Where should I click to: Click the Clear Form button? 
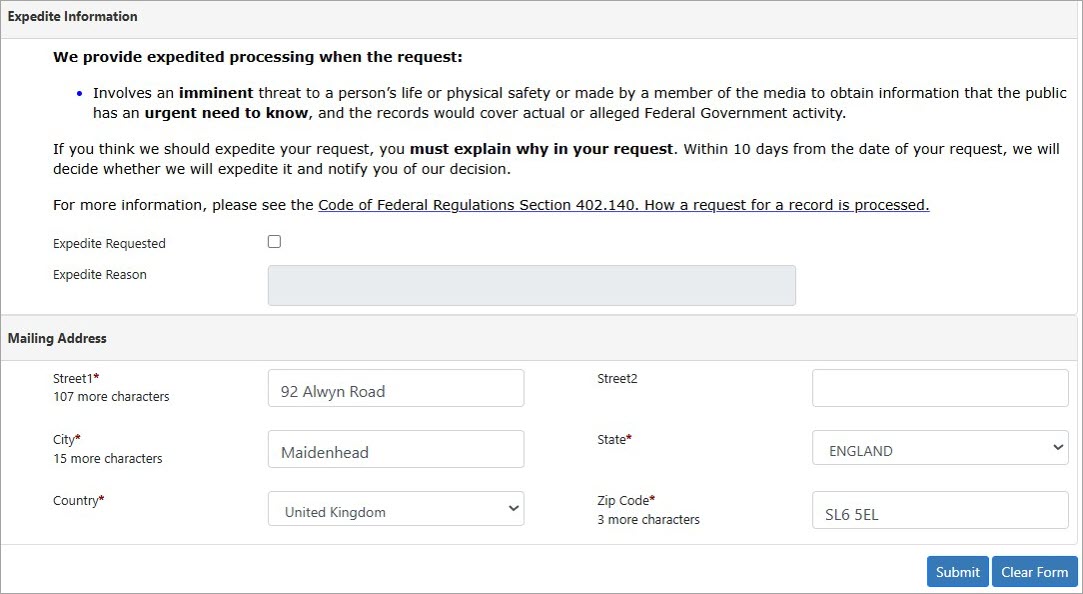pyautogui.click(x=1034, y=571)
